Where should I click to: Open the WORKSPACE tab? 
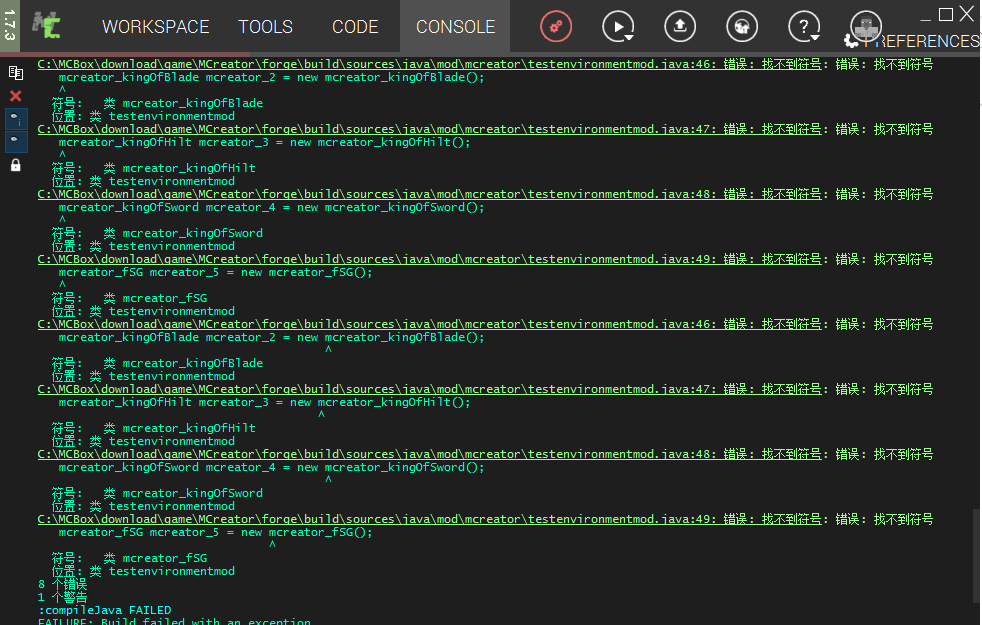155,27
